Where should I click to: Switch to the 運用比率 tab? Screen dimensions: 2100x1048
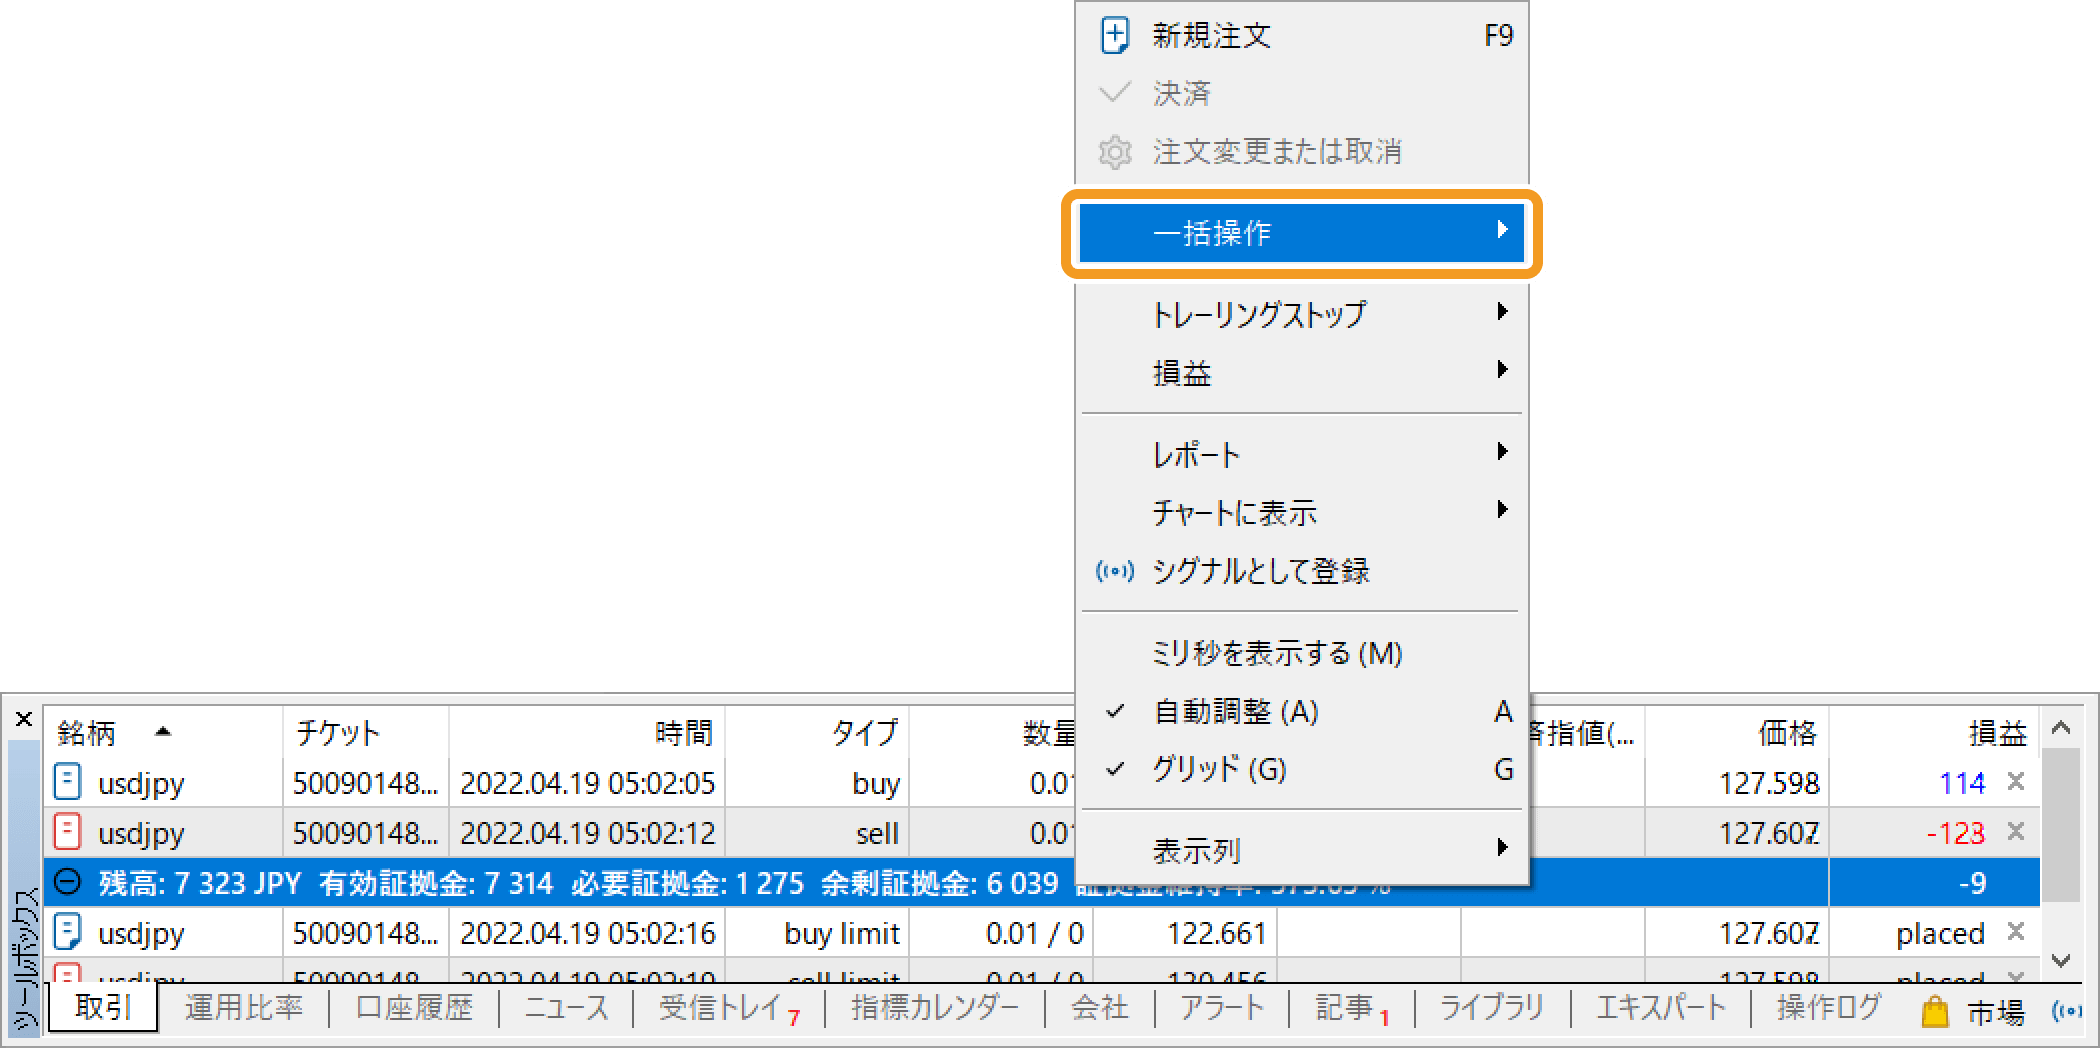pyautogui.click(x=243, y=1008)
